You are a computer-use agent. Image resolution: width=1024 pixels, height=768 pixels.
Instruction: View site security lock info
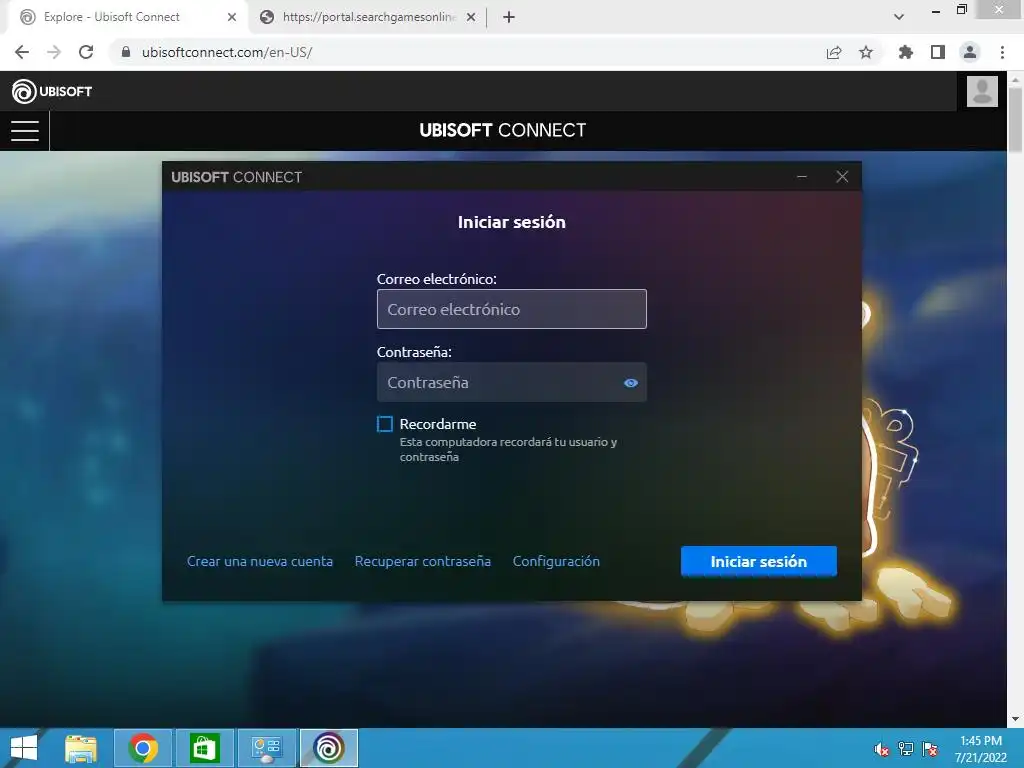point(126,52)
